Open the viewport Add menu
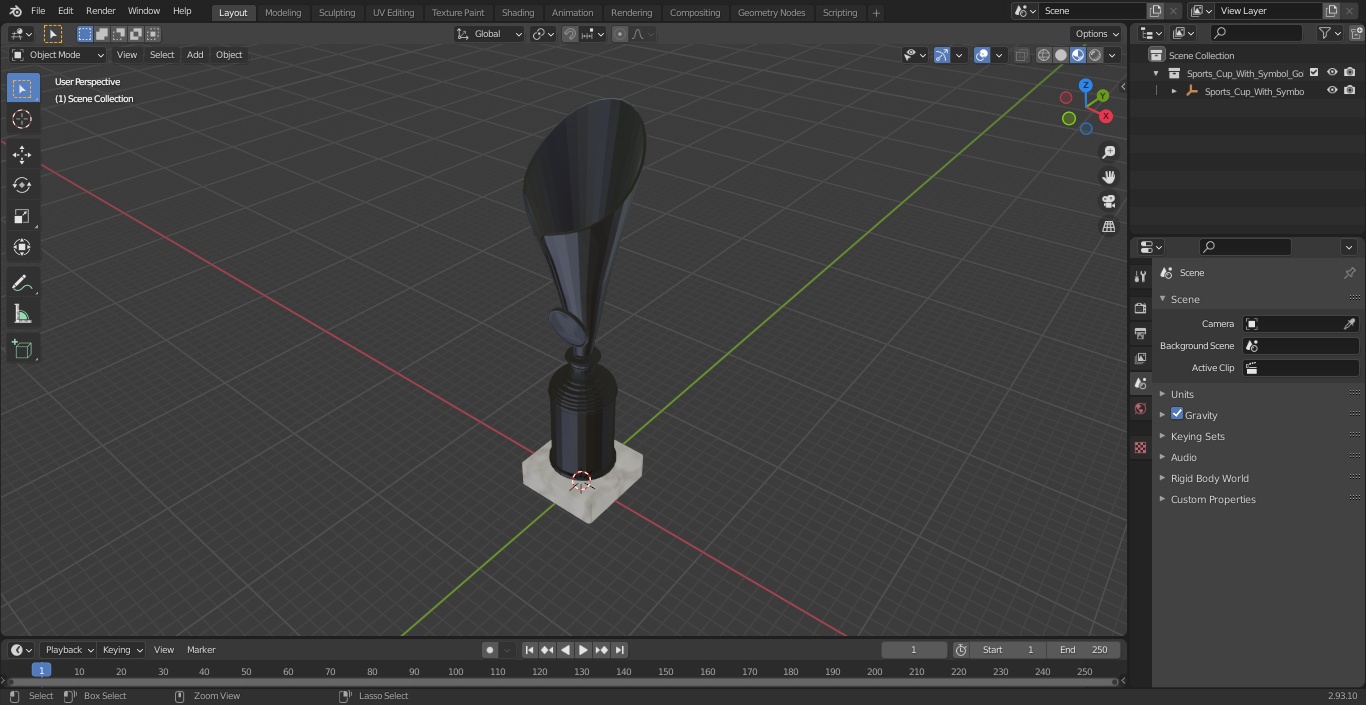 tap(195, 55)
